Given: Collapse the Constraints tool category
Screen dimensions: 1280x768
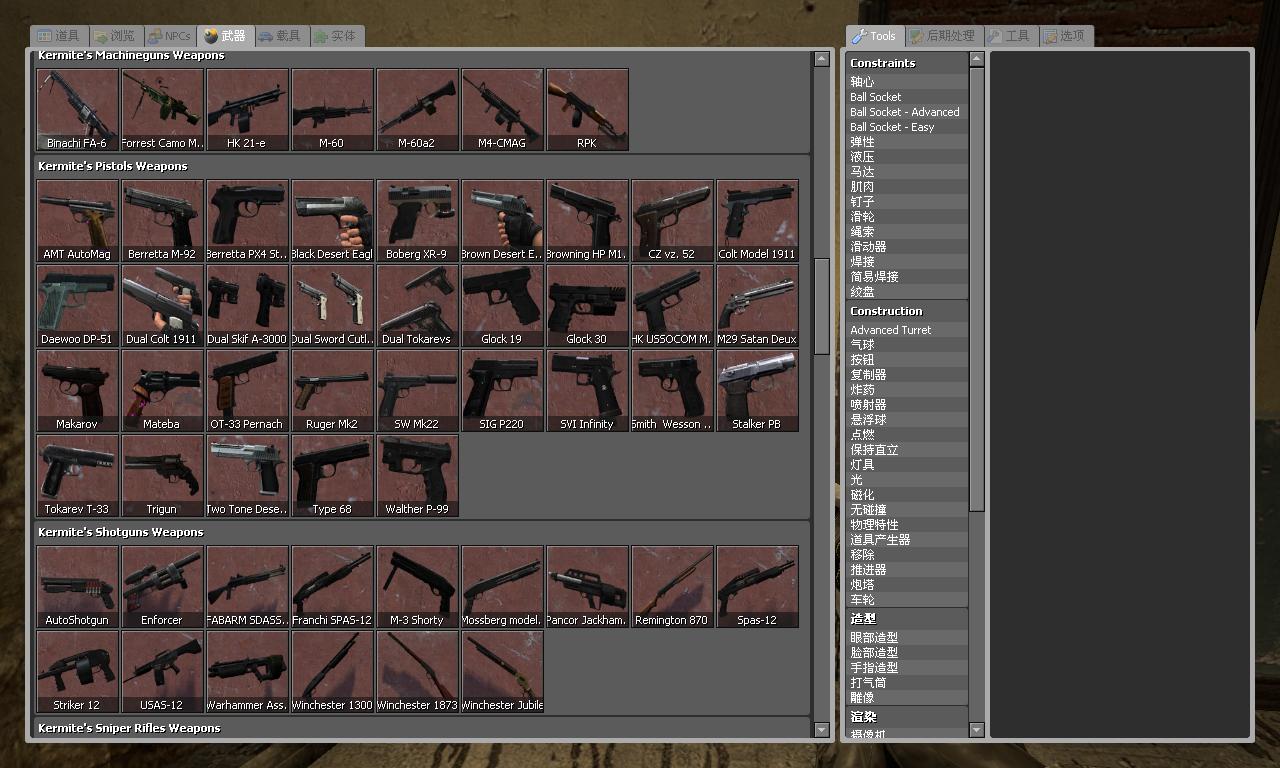Looking at the screenshot, I should 906,63.
